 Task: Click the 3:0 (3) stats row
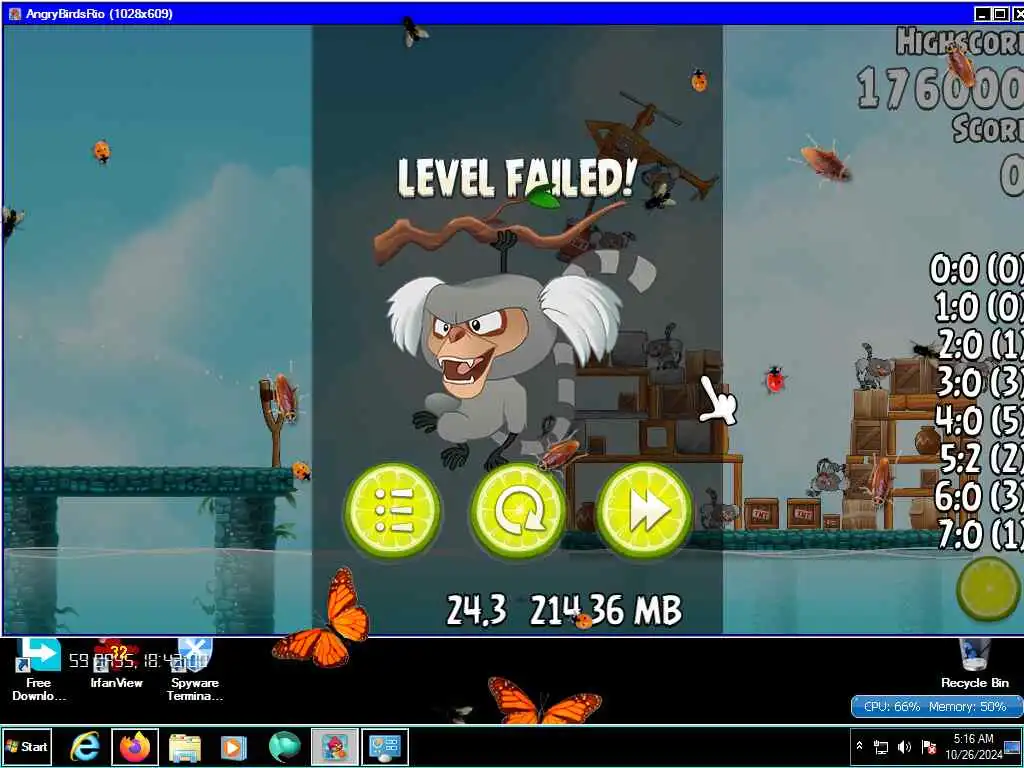(980, 382)
